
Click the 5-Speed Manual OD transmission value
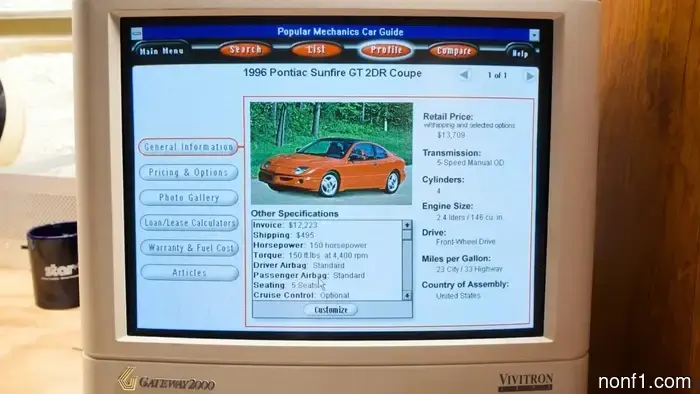pyautogui.click(x=470, y=163)
